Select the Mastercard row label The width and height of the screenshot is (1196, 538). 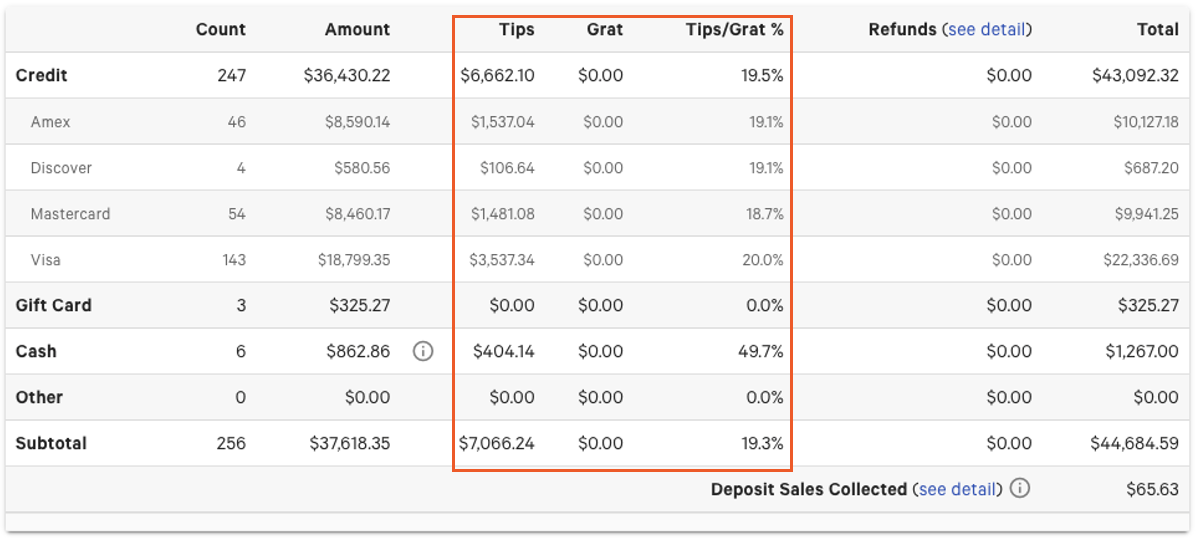(70, 214)
